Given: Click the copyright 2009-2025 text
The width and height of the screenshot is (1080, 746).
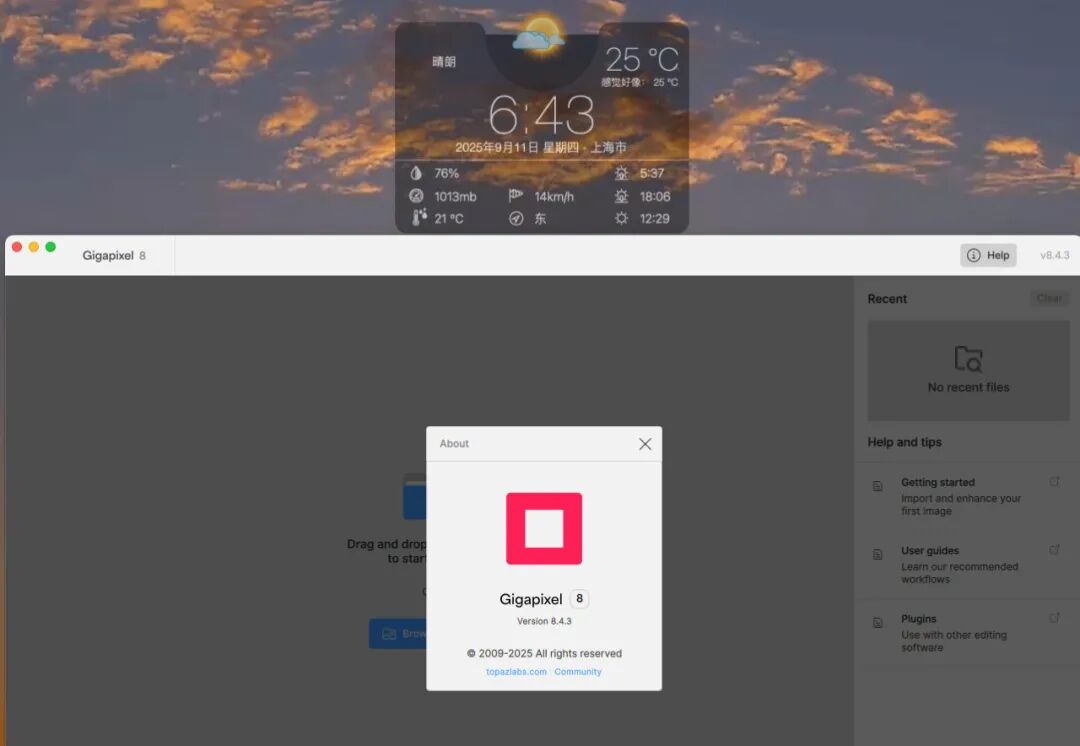Looking at the screenshot, I should click(544, 654).
